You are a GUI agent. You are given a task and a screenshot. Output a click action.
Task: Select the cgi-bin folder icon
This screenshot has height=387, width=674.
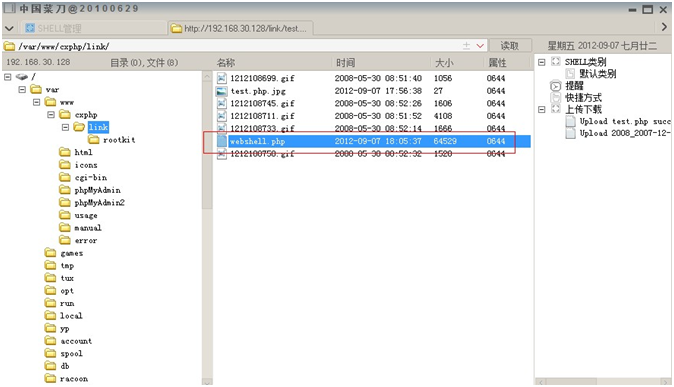(65, 177)
